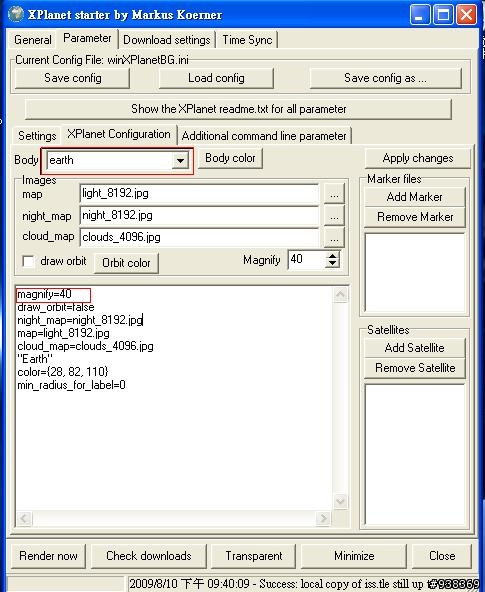Switch to the Settings sub-tab
This screenshot has height=592, width=485.
click(x=37, y=136)
